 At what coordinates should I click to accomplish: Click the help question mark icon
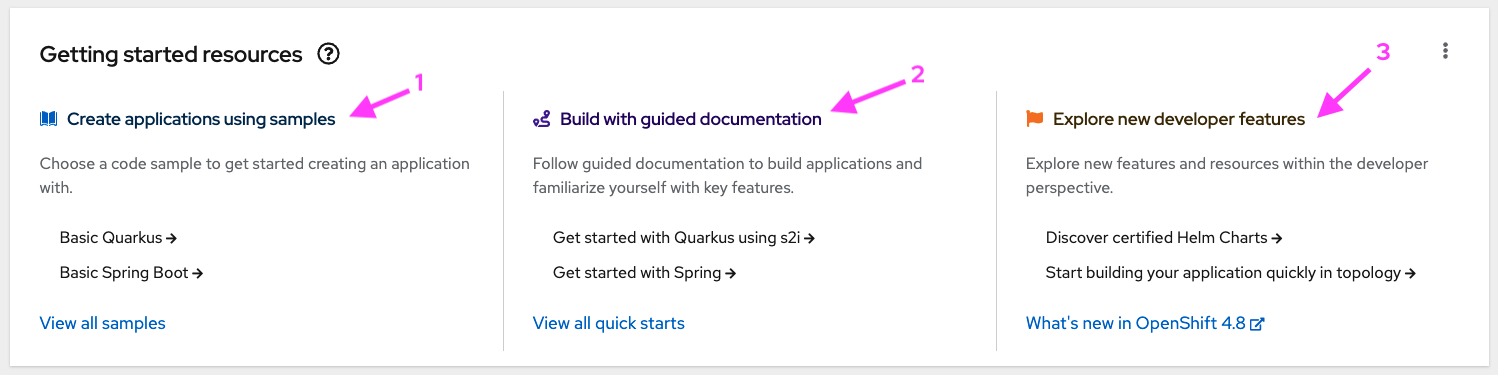328,54
